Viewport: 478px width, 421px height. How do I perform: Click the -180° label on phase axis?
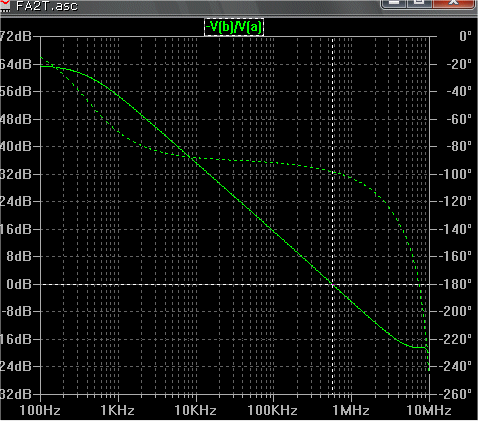(455, 284)
